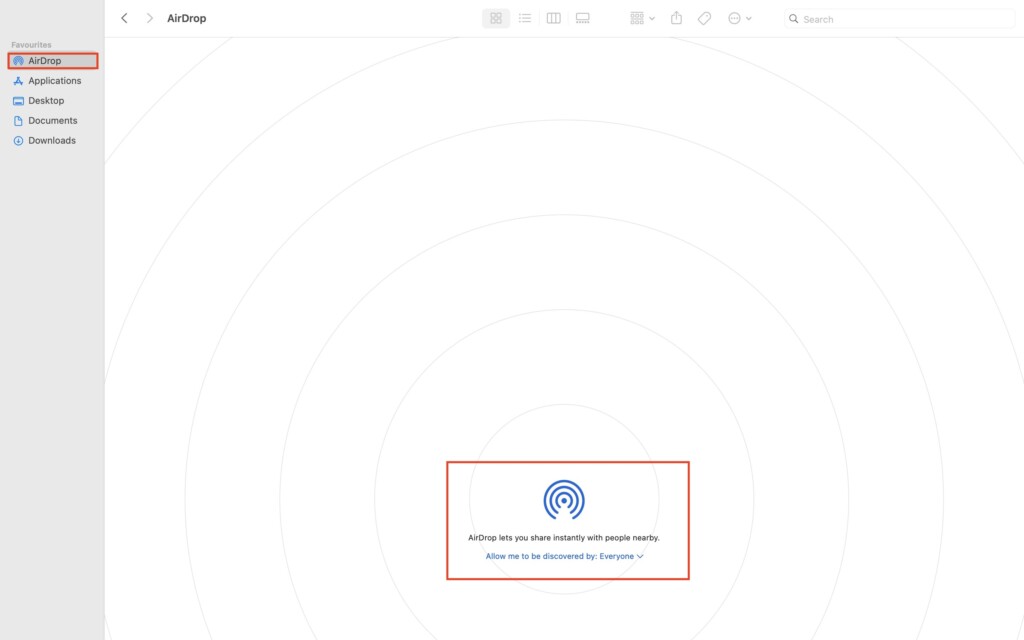Open the More actions ellipsis menu
1024x640 pixels.
(740, 18)
